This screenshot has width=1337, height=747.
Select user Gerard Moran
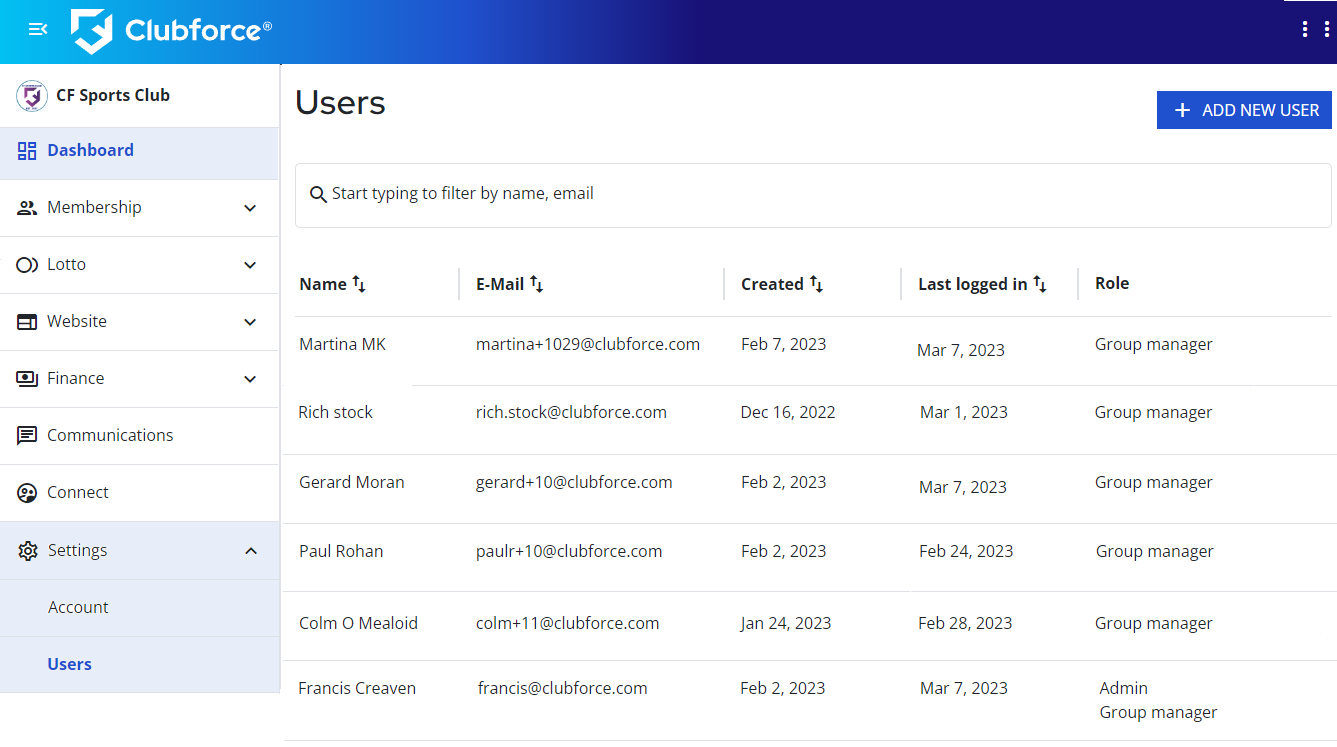point(352,483)
